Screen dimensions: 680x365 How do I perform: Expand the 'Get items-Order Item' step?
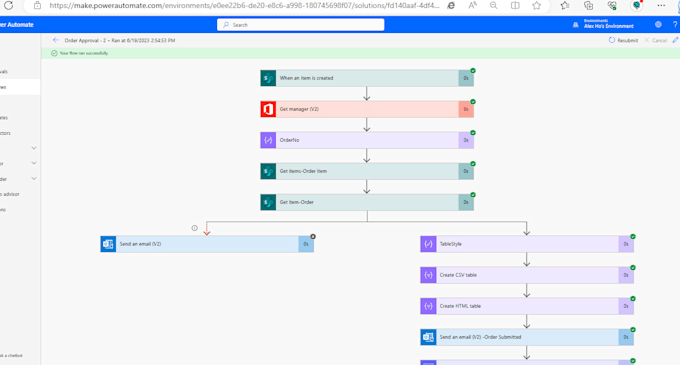pyautogui.click(x=367, y=171)
